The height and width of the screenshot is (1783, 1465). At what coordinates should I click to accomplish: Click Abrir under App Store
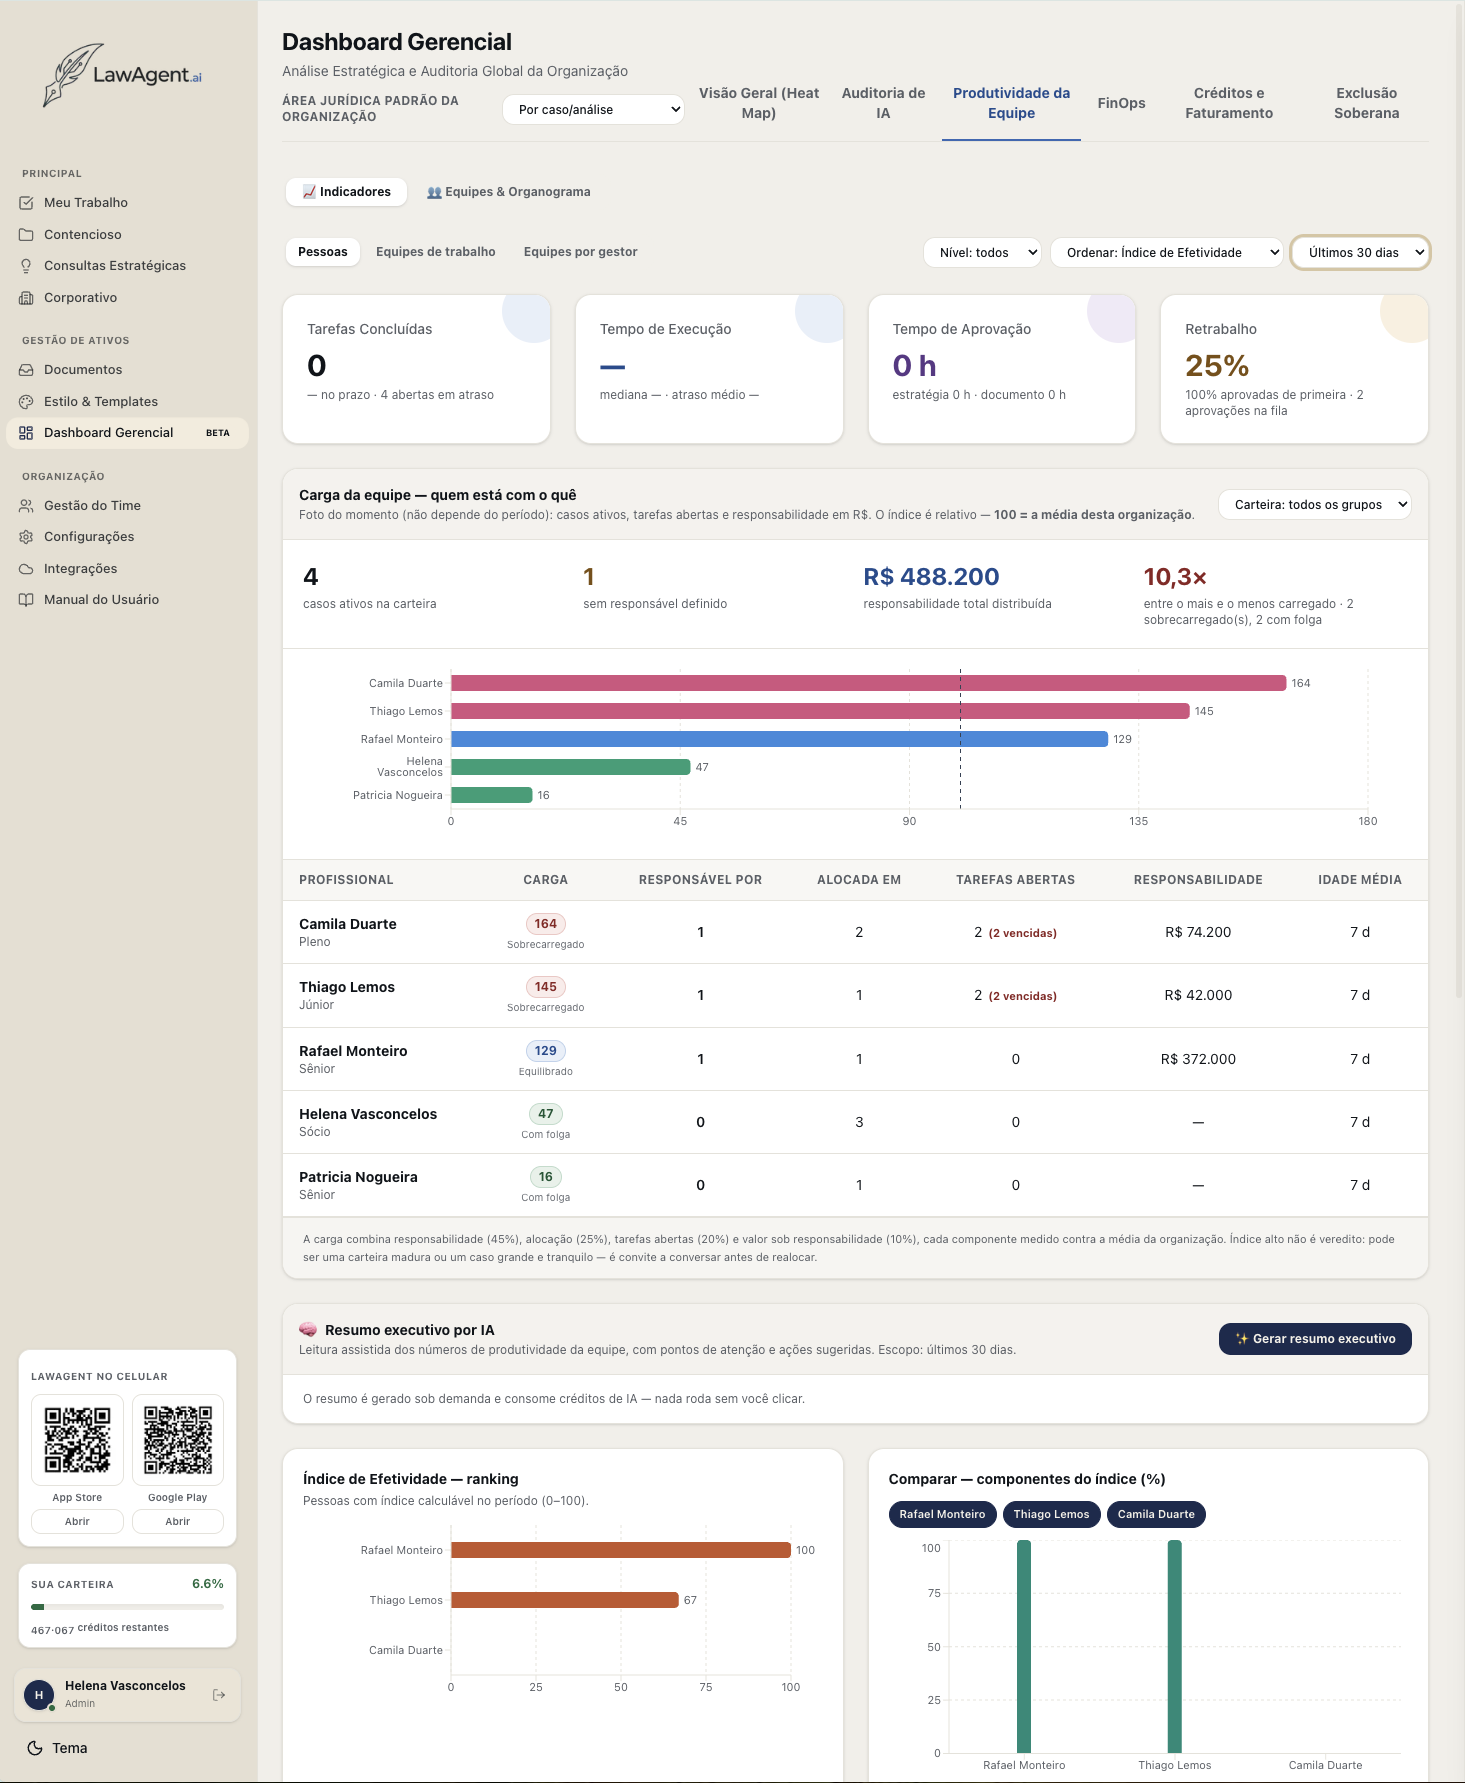pyautogui.click(x=77, y=1521)
